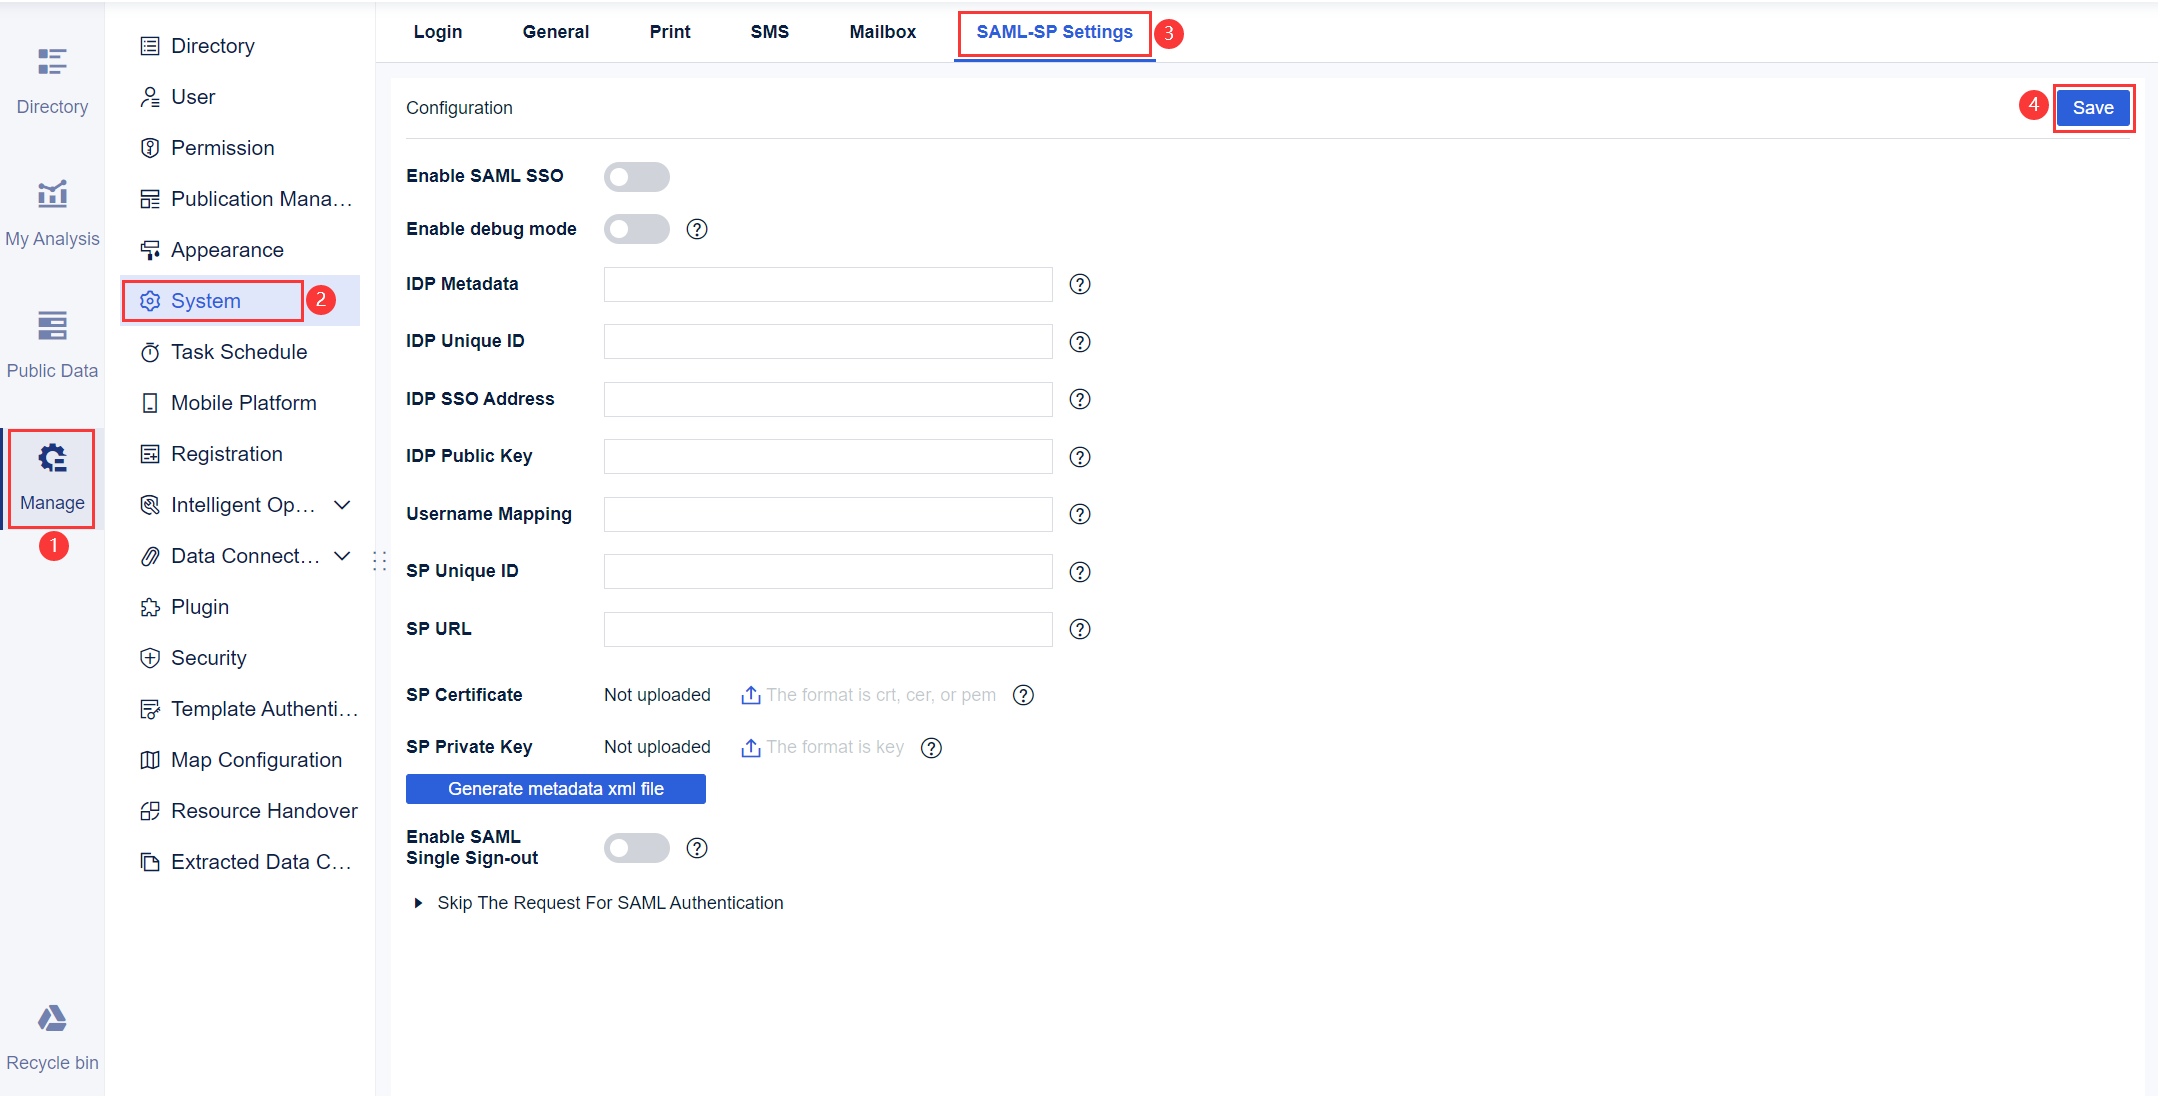
Task: Open the help icon beside Enable debug mode
Action: point(697,229)
